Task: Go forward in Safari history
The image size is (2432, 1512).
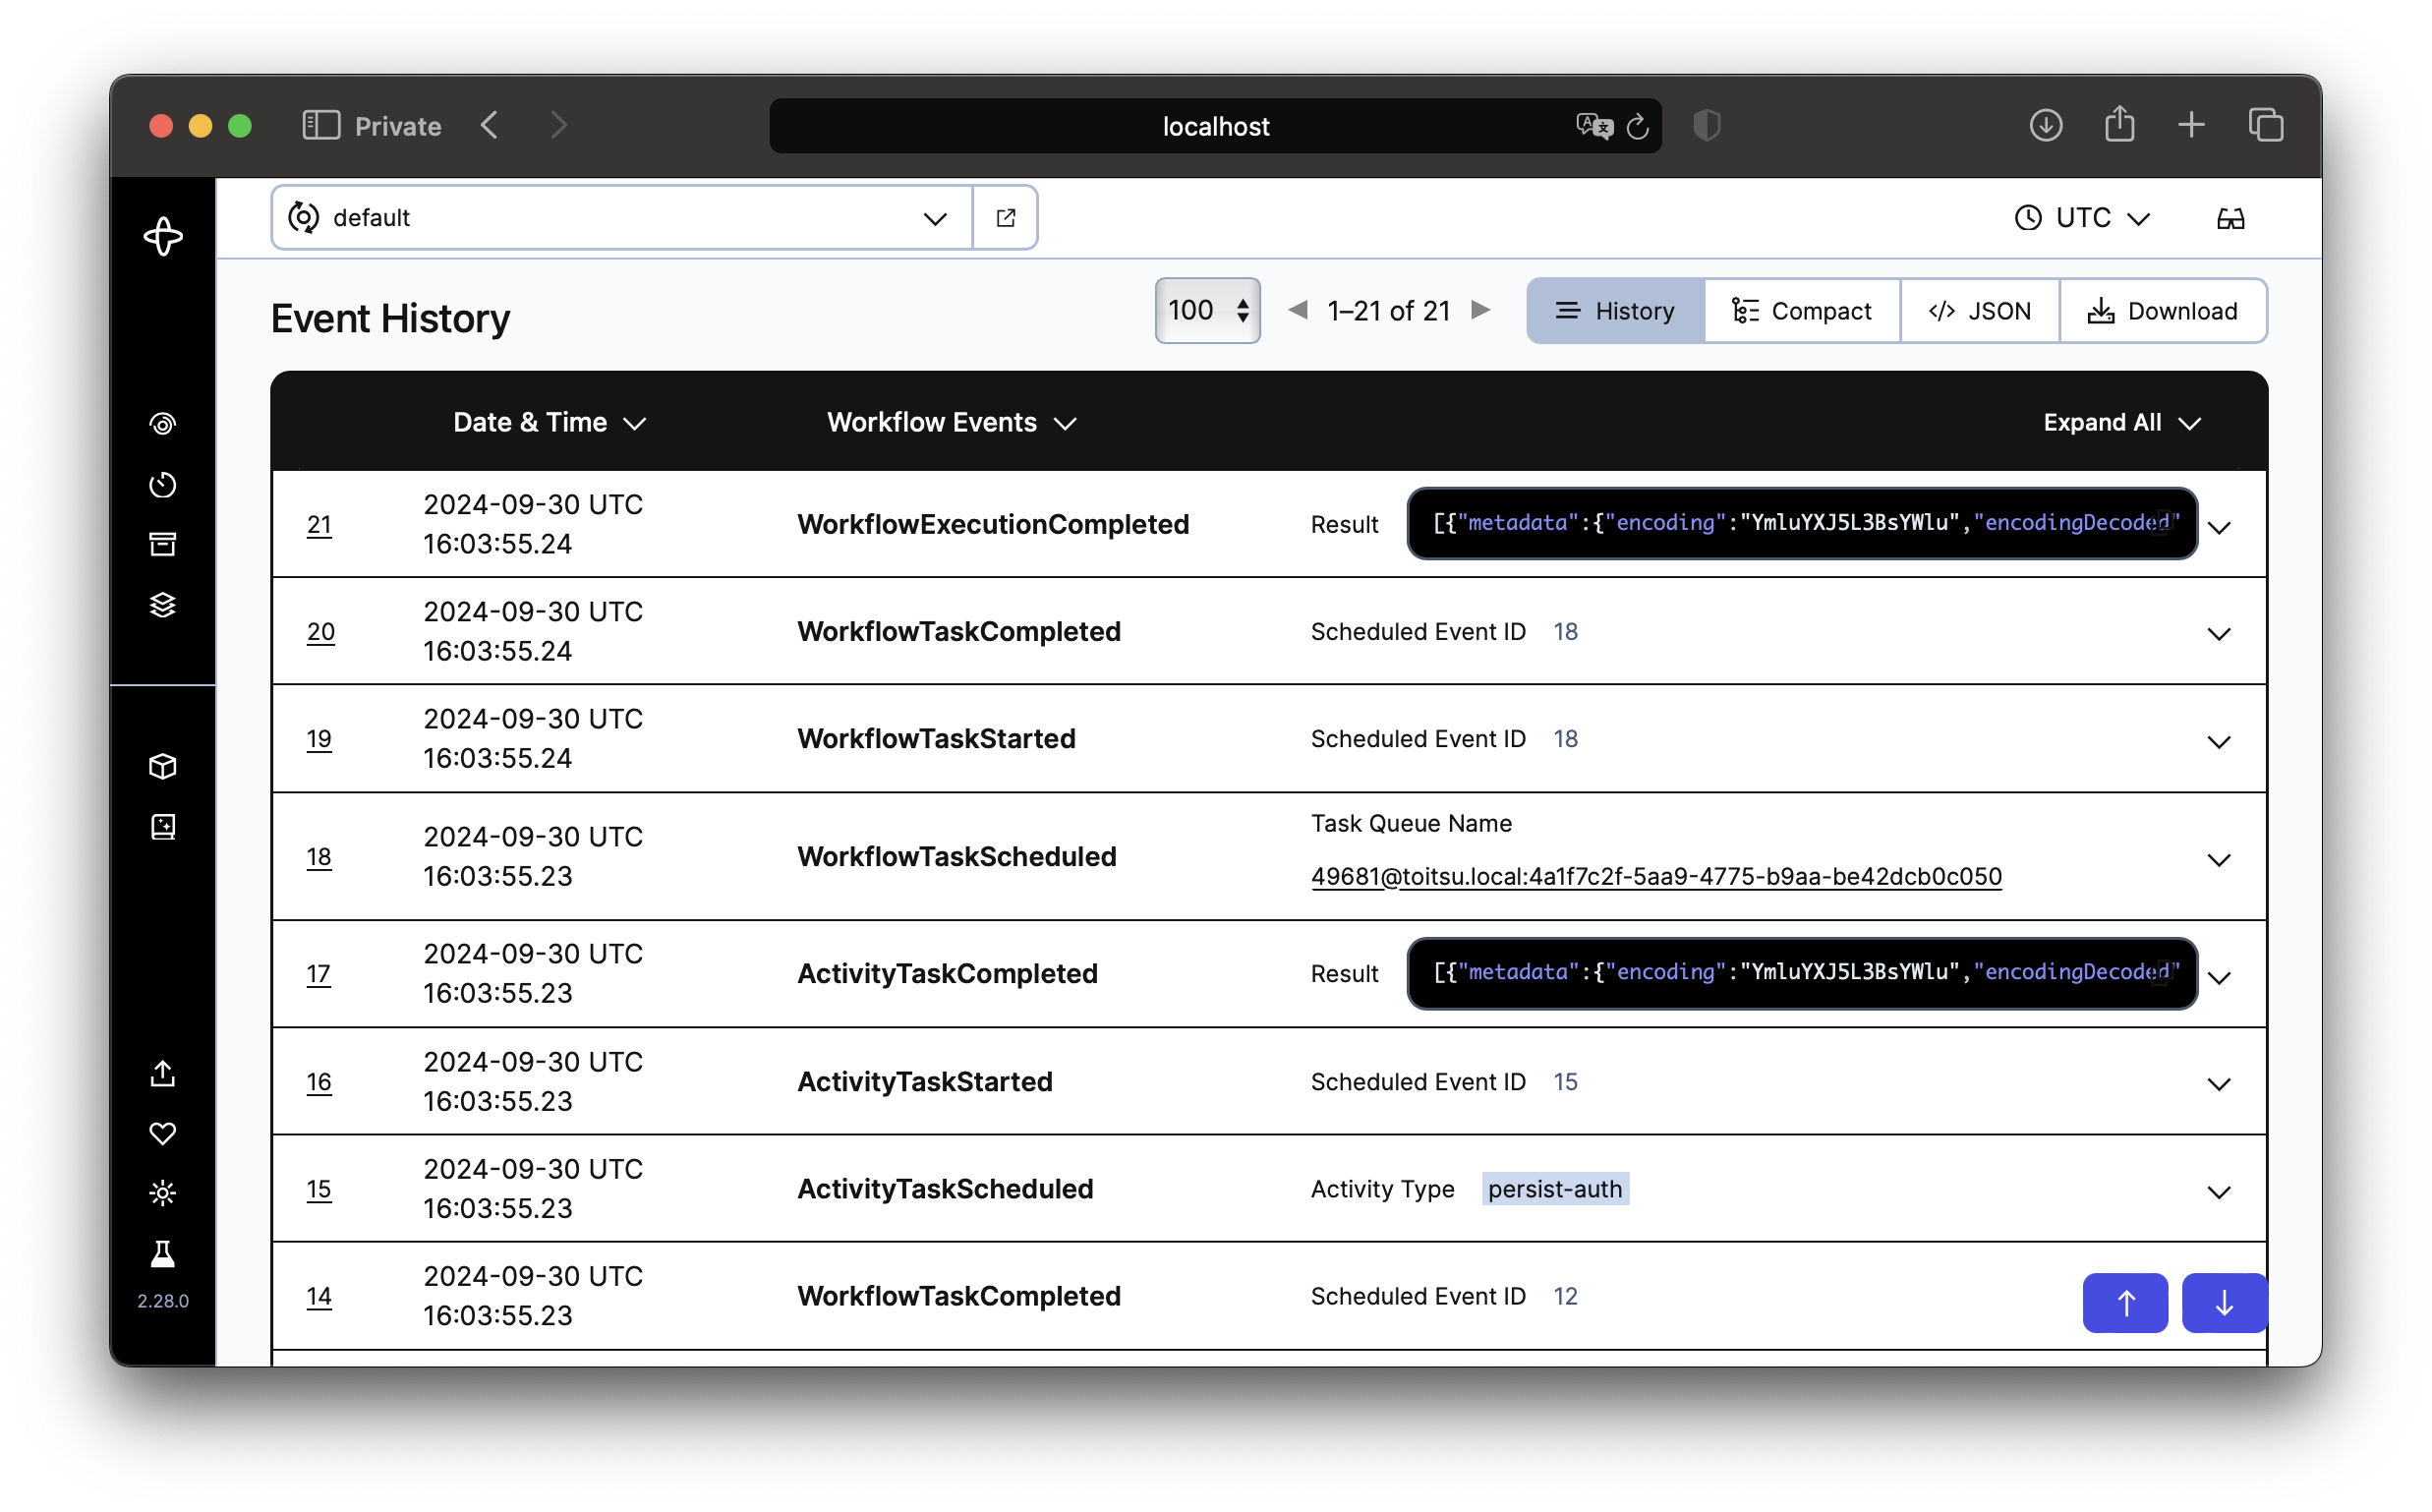Action: point(560,126)
